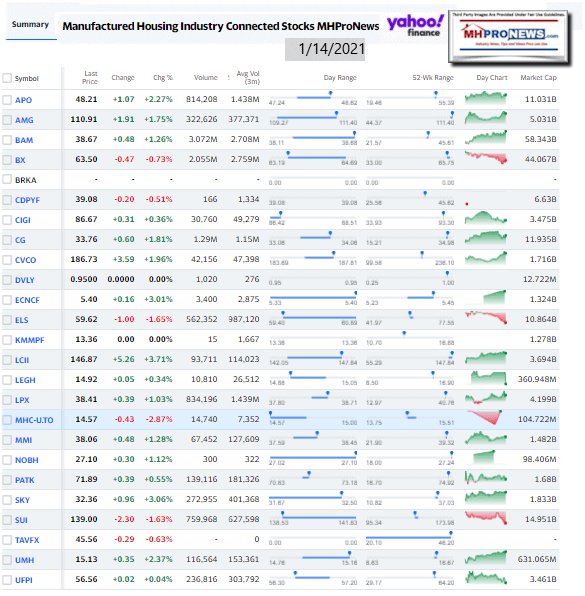Select UFPI last price 56.56

pos(86,579)
